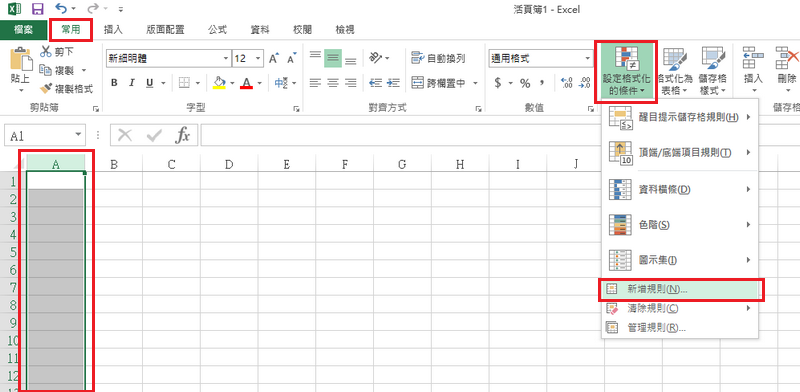This screenshot has width=800, height=392.
Task: Toggle 自動換列 wrap text
Action: 438,59
